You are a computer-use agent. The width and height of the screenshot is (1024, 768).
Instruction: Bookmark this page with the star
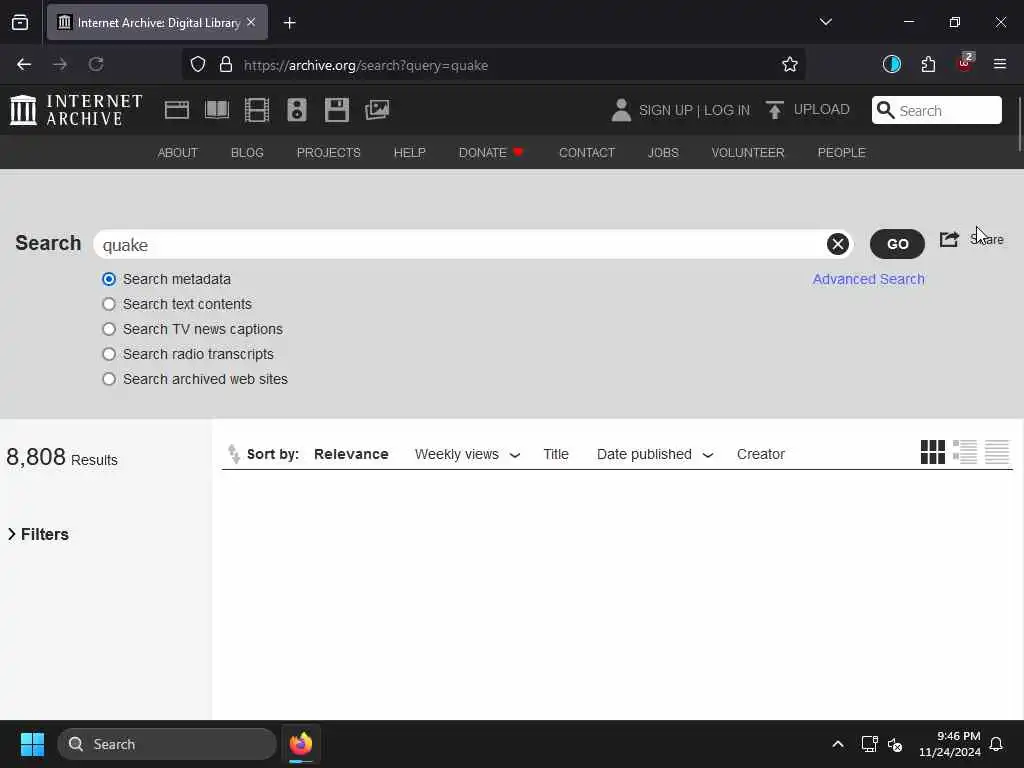point(790,65)
